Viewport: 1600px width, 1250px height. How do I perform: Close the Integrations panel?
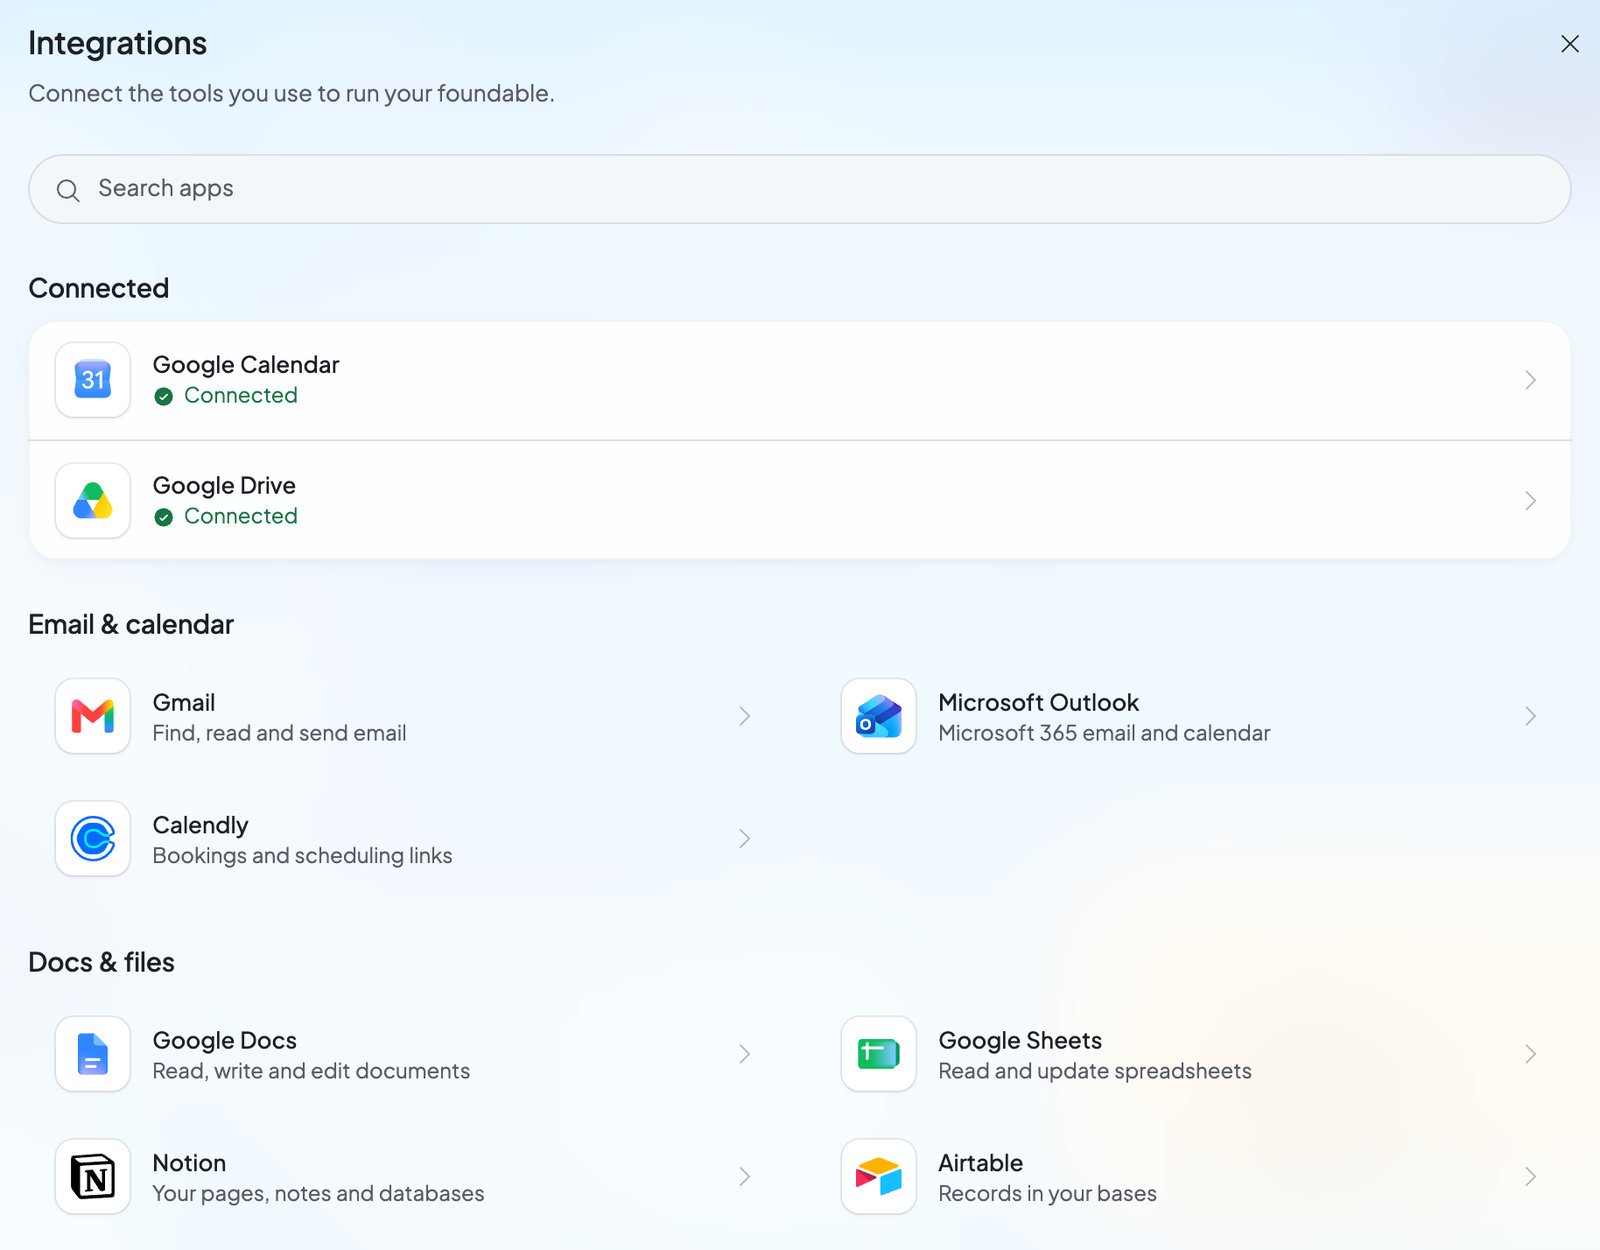(1570, 44)
